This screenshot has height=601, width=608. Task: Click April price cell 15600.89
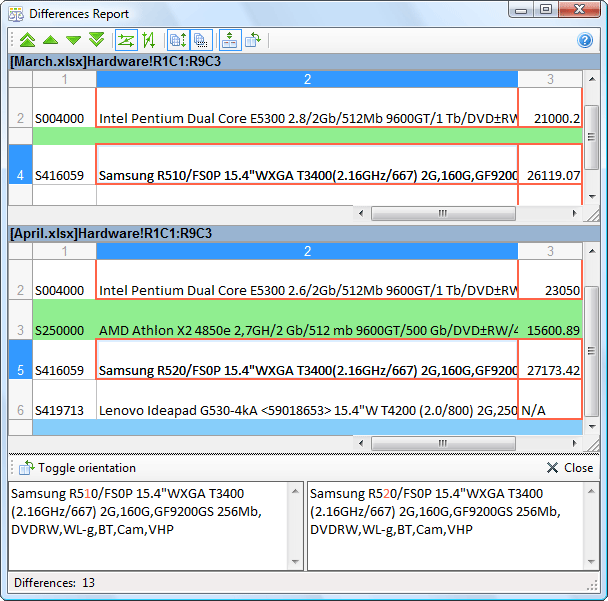pyautogui.click(x=550, y=319)
